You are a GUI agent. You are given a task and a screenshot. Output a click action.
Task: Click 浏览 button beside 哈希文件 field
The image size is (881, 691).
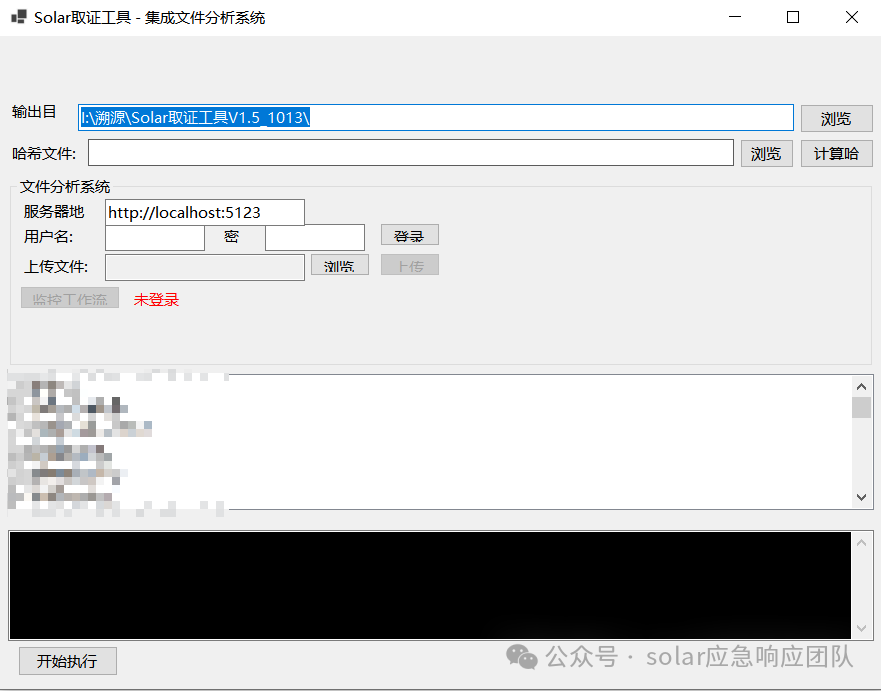[x=766, y=153]
